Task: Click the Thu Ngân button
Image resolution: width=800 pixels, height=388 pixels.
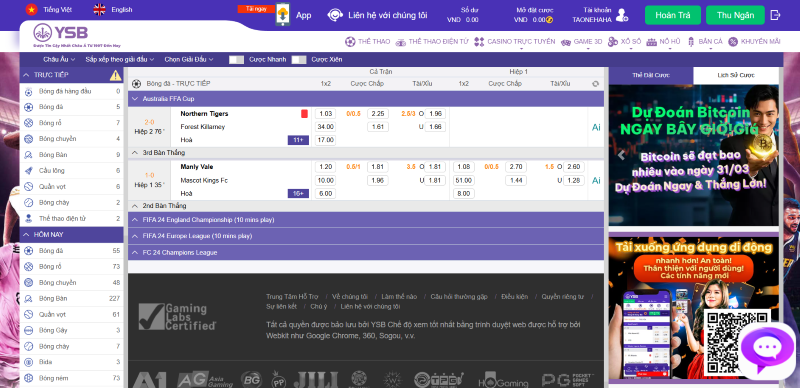Action: [x=735, y=15]
